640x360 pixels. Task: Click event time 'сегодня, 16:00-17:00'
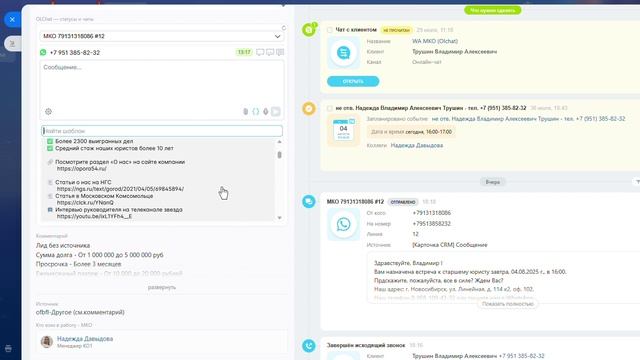pos(428,132)
